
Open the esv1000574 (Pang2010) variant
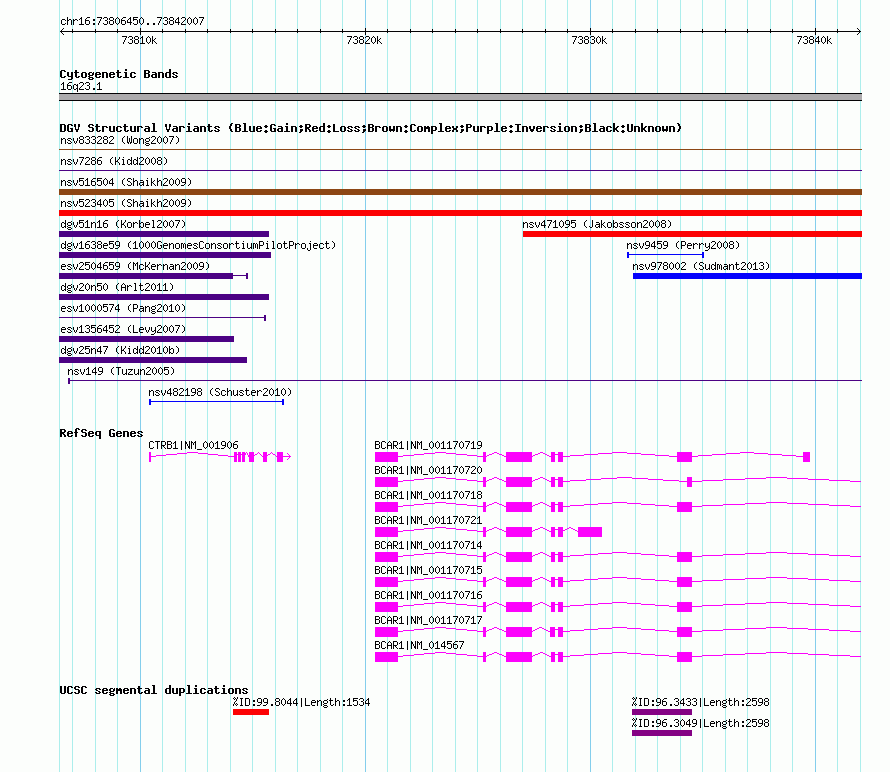(123, 308)
